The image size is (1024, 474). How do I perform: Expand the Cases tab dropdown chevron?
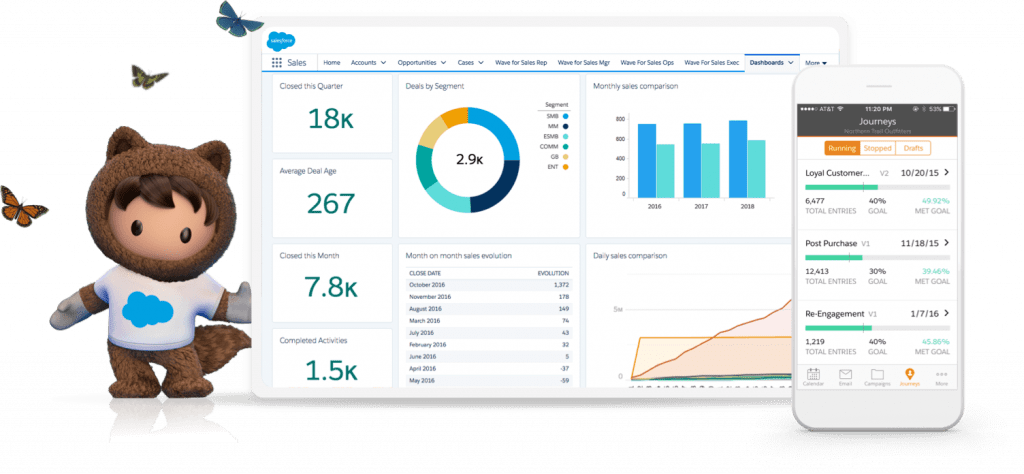pyautogui.click(x=481, y=63)
